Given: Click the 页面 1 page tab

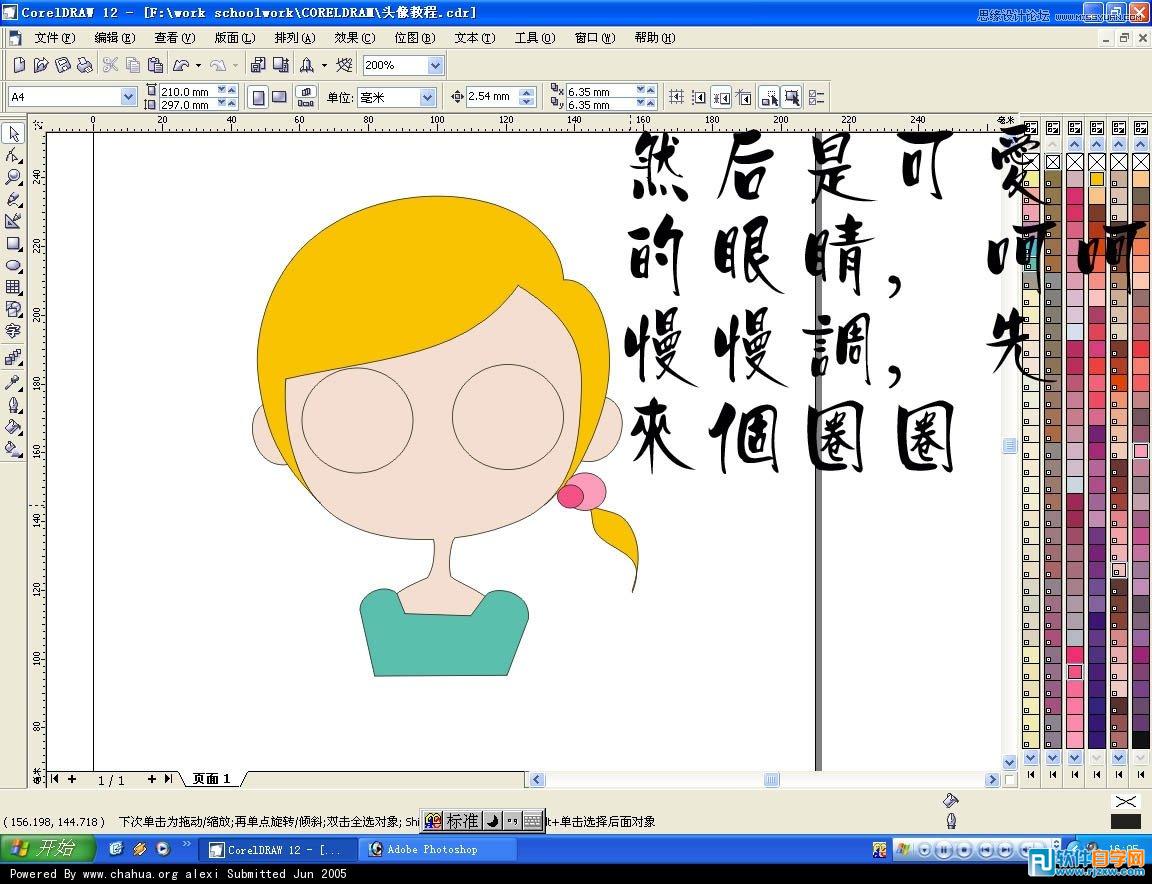Looking at the screenshot, I should (210, 778).
